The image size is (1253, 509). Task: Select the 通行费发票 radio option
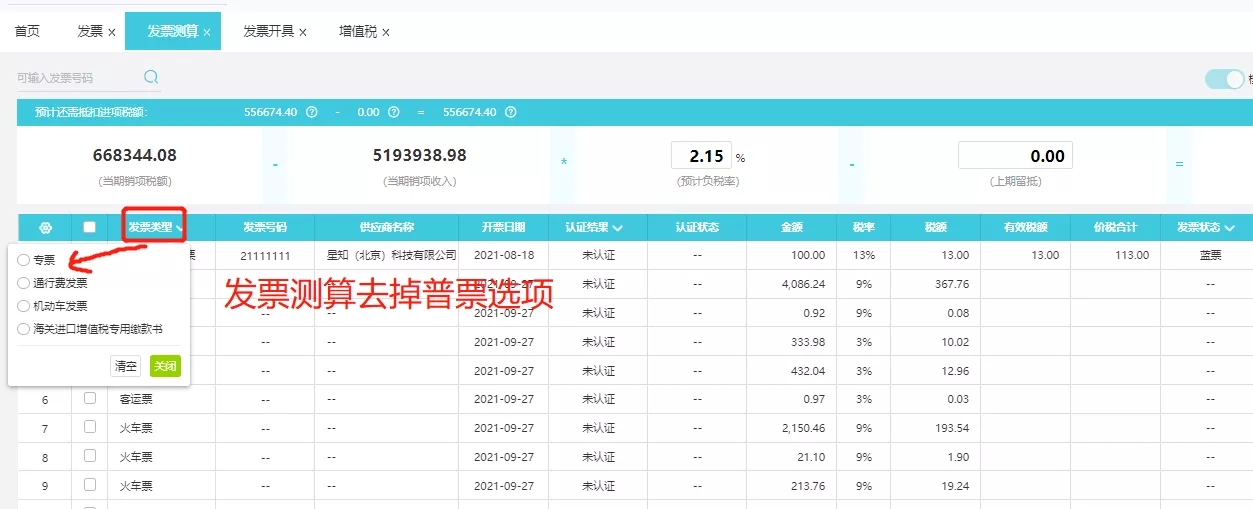pyautogui.click(x=24, y=283)
